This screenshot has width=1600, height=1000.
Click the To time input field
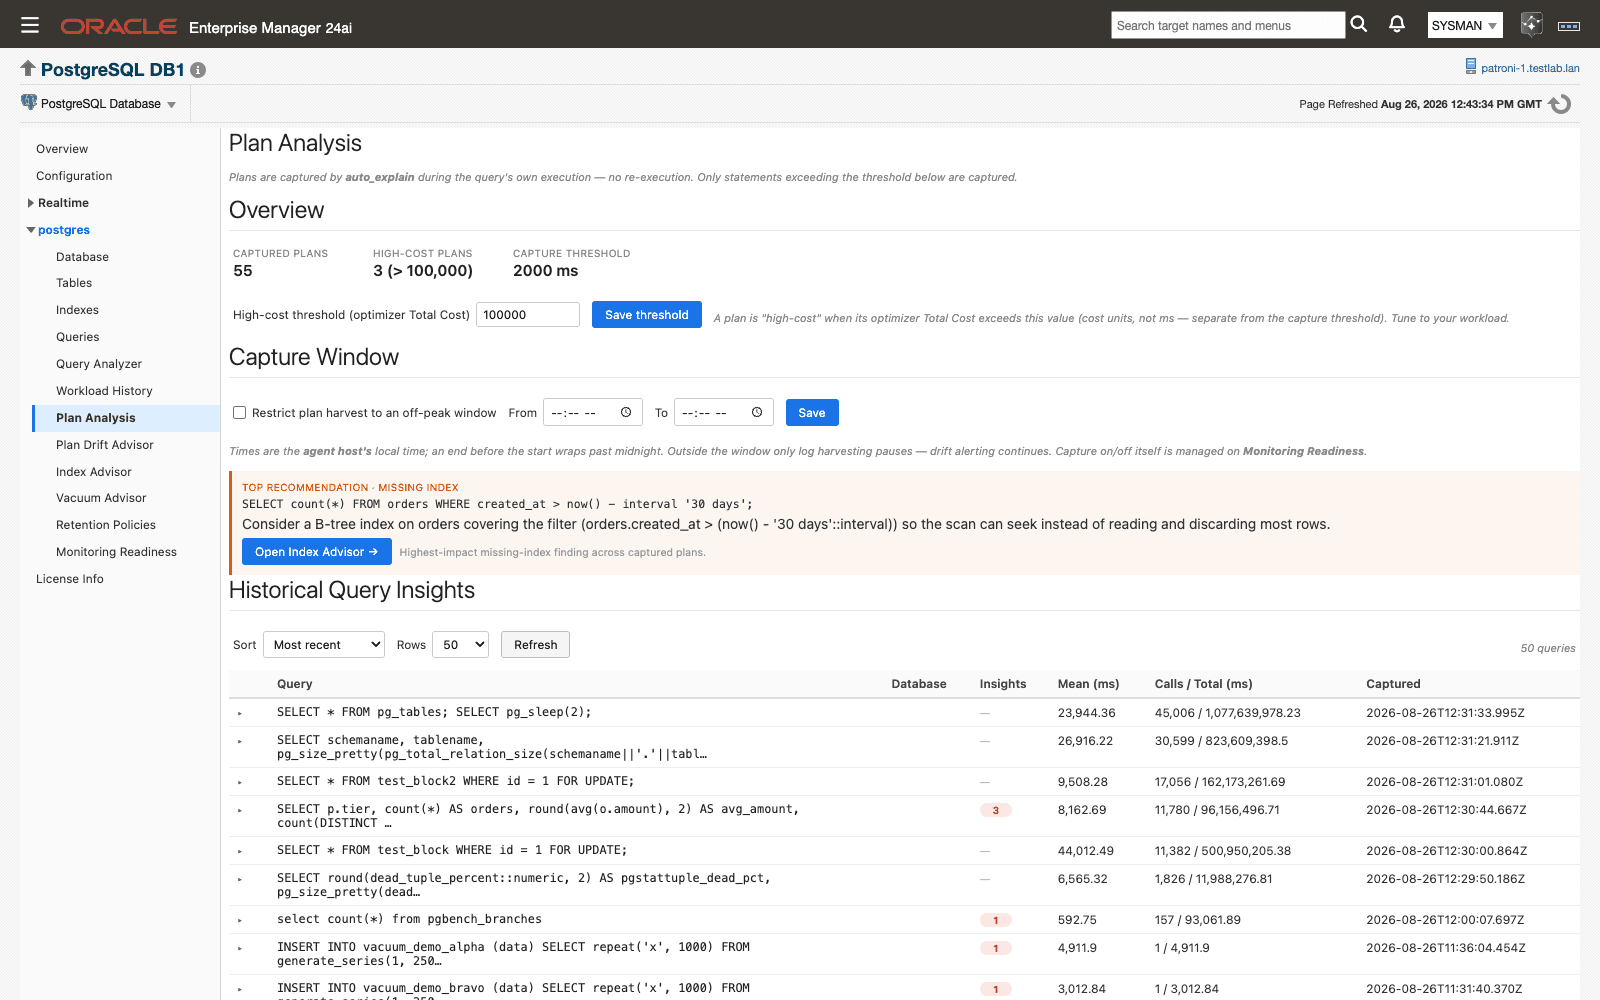click(724, 412)
